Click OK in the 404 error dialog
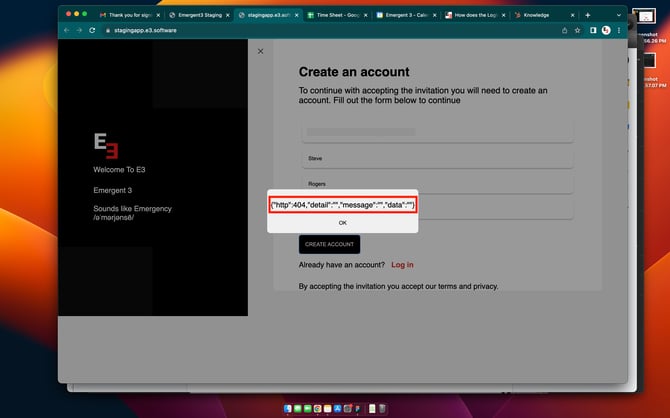The height and width of the screenshot is (418, 670). 342,223
